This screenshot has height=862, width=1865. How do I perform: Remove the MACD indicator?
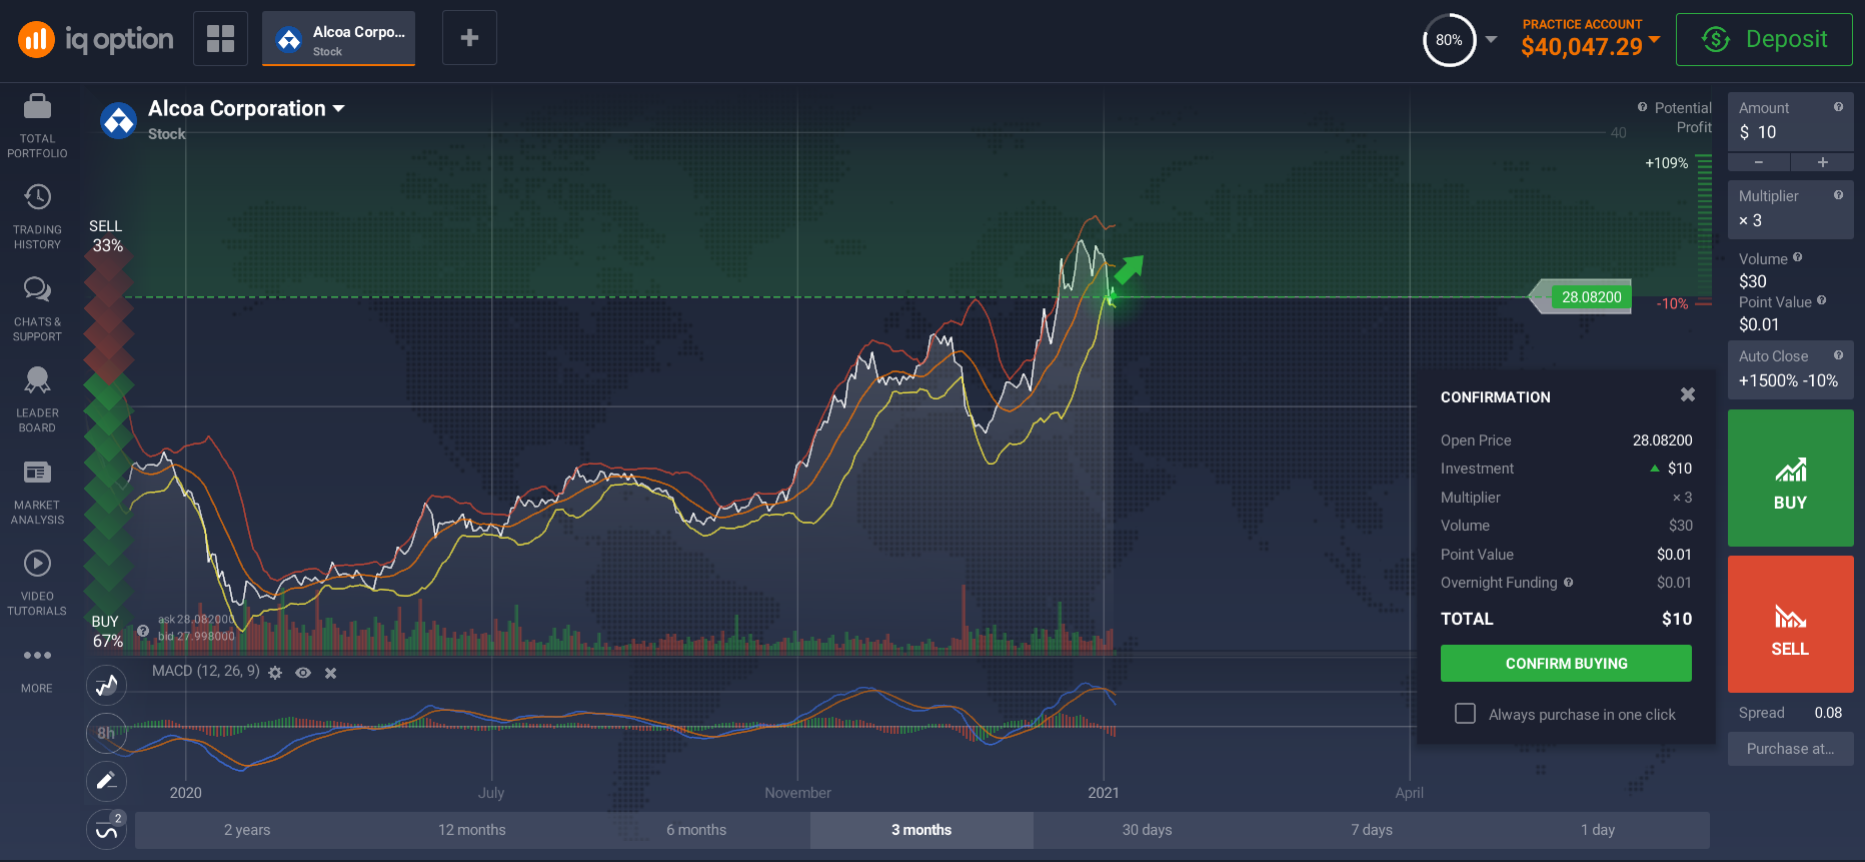click(x=331, y=673)
